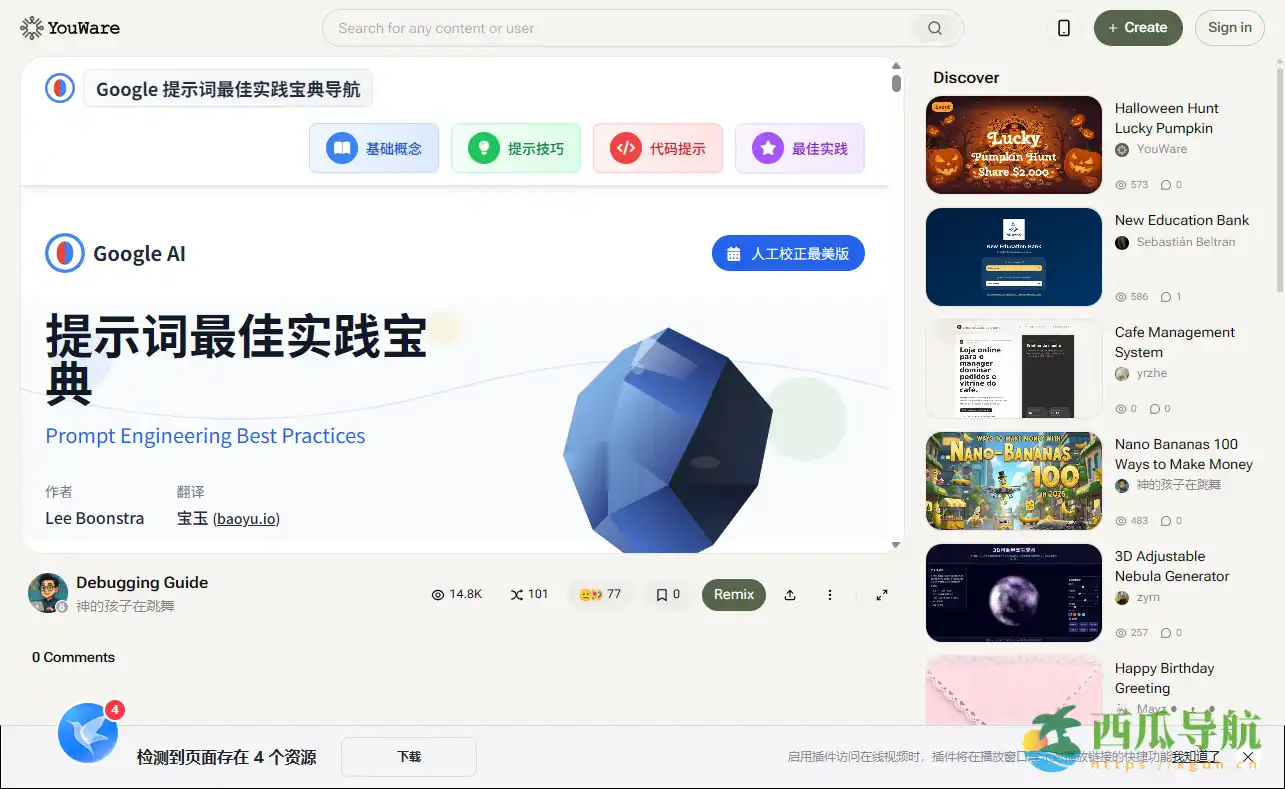Screen dimensions: 1285x789
Task: Open the three-dot more options menu
Action: click(829, 594)
